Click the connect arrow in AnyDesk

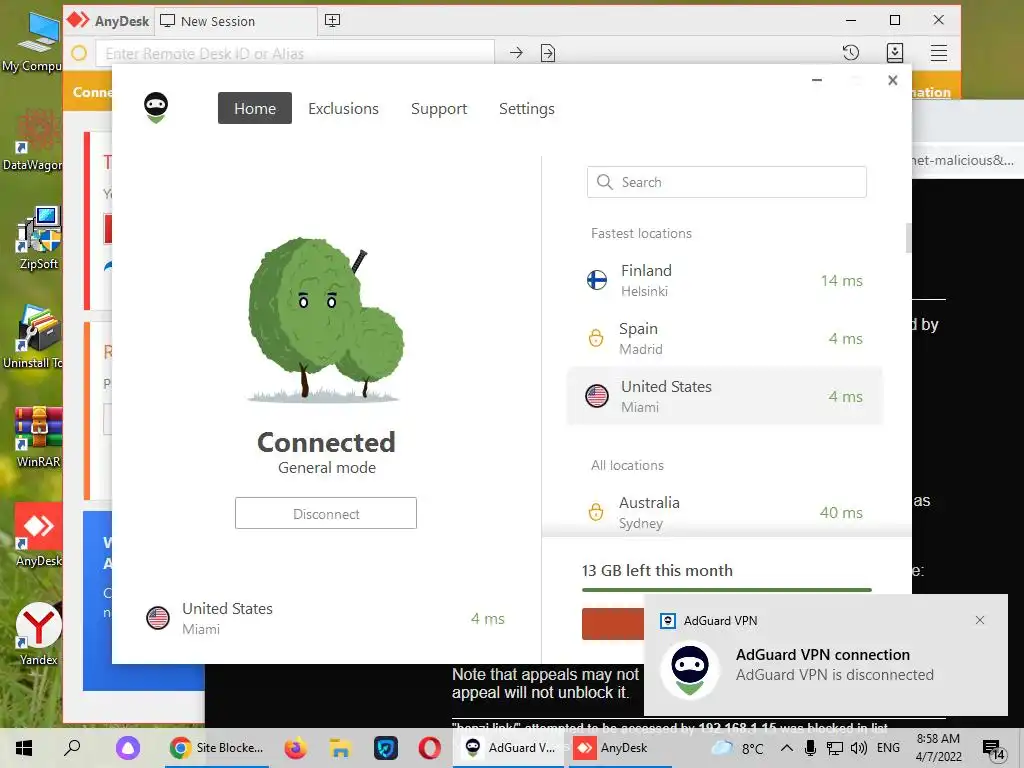click(516, 53)
